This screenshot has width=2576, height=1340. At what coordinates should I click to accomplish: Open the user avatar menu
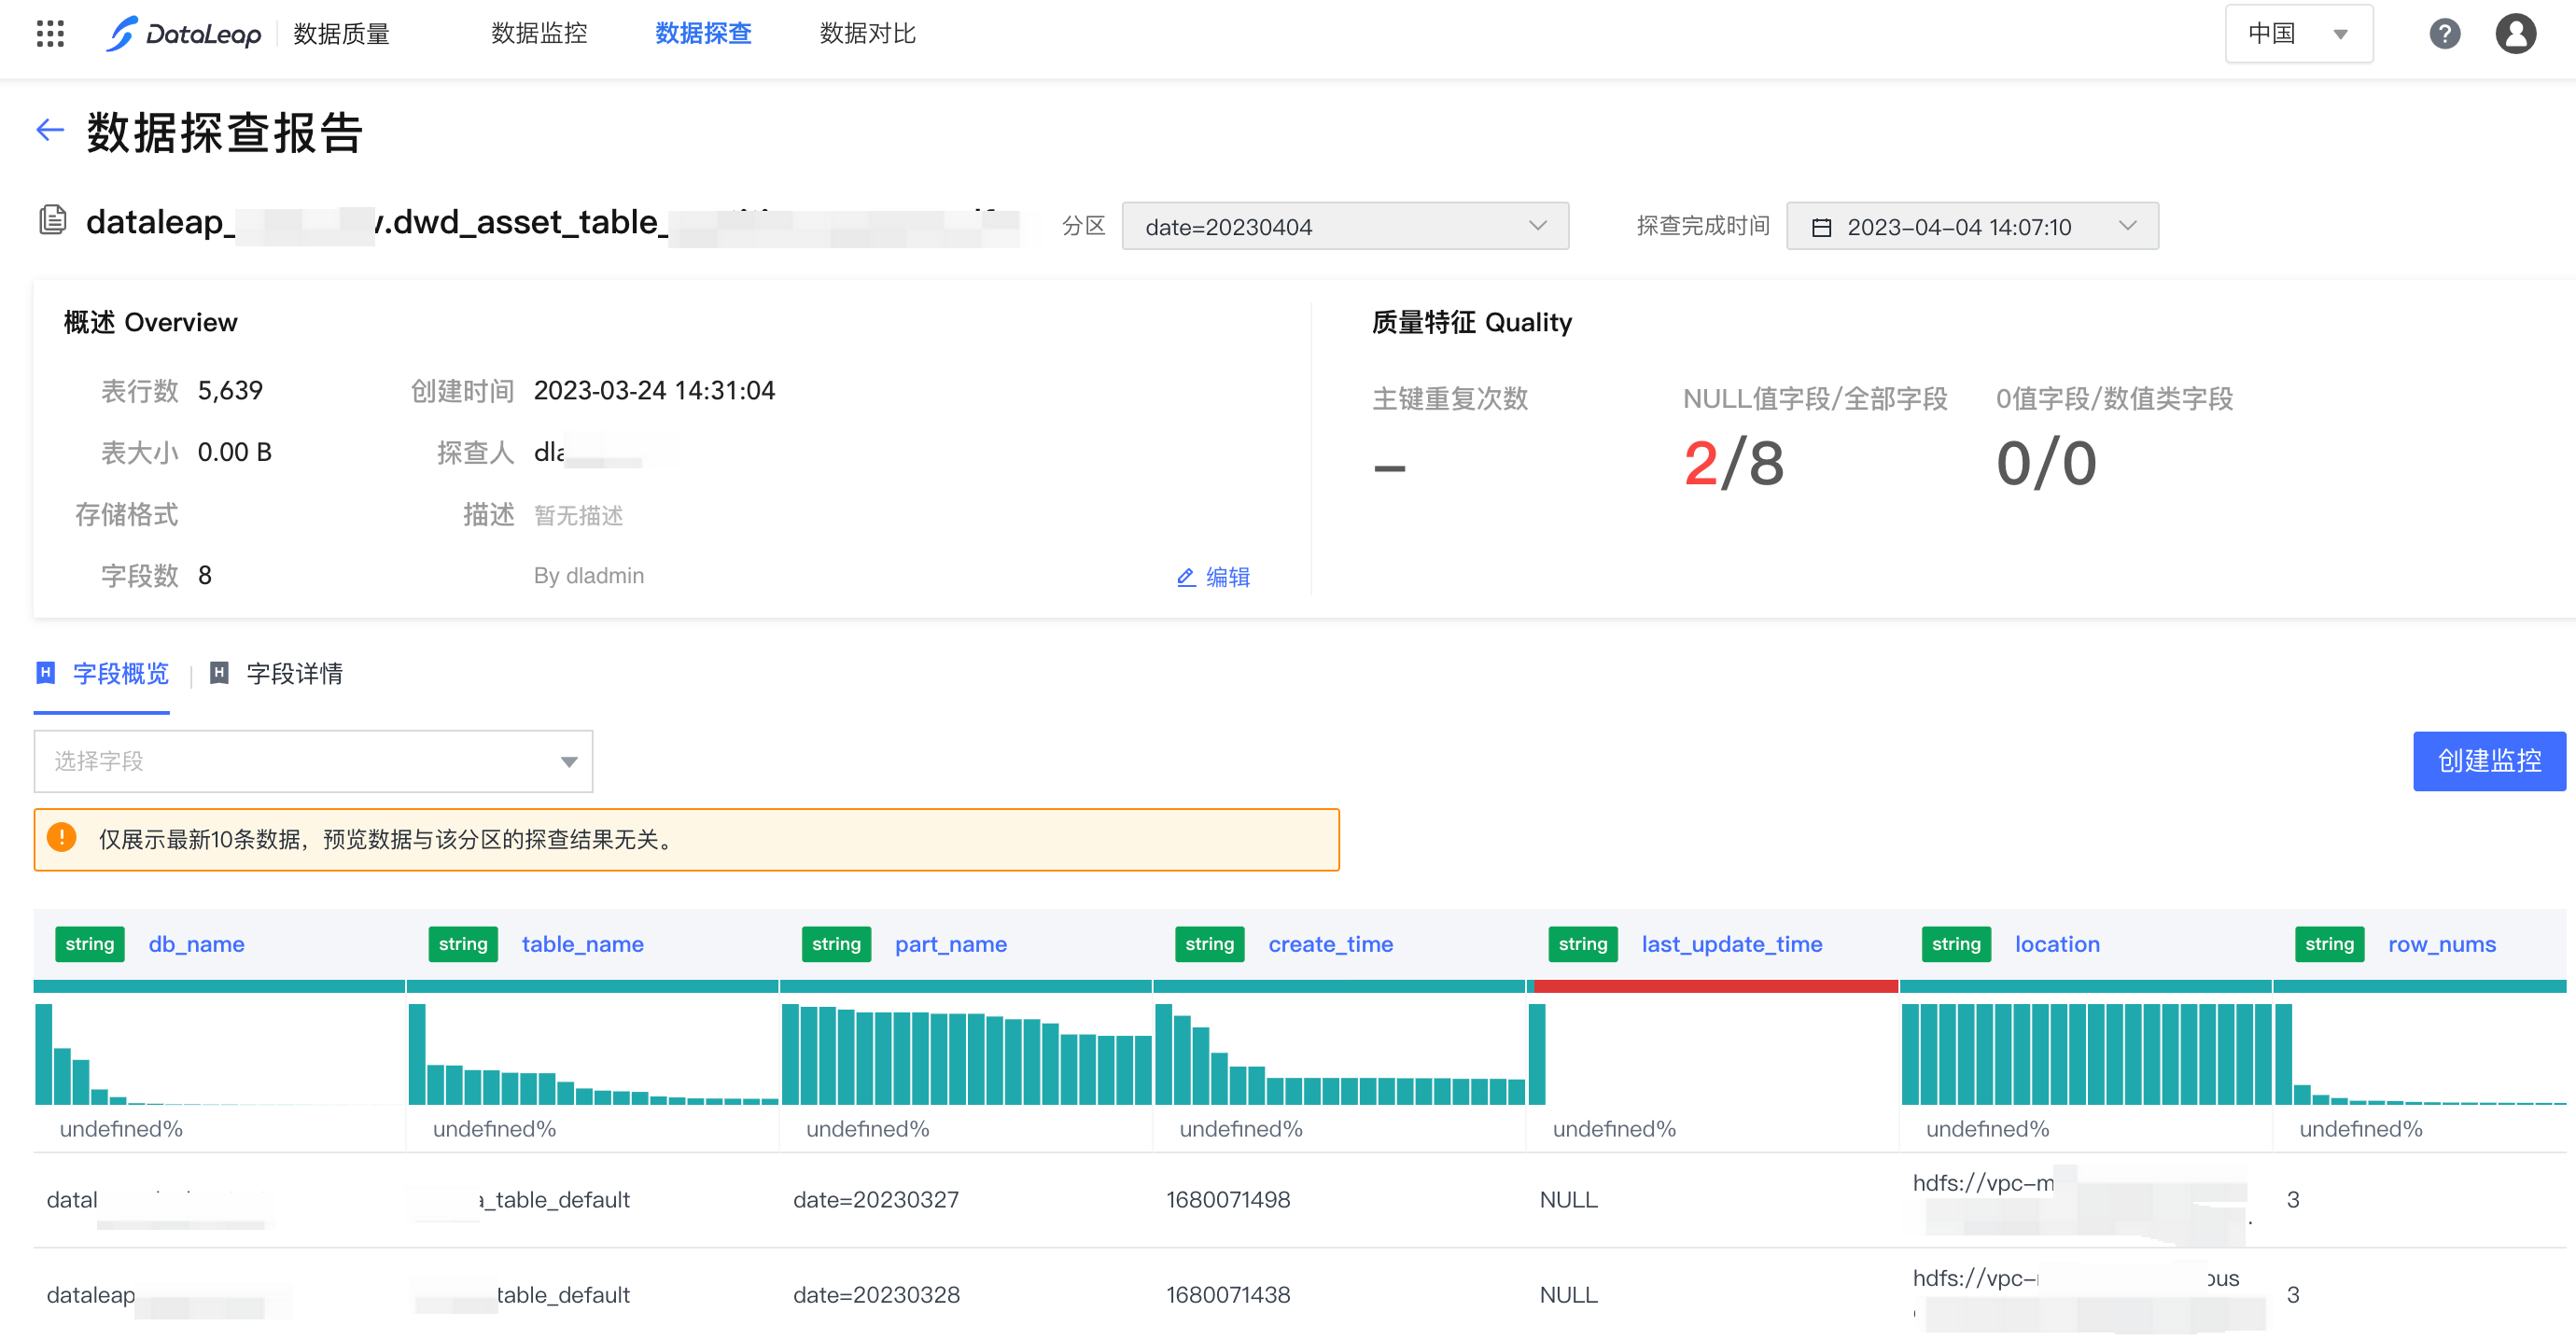click(2515, 34)
